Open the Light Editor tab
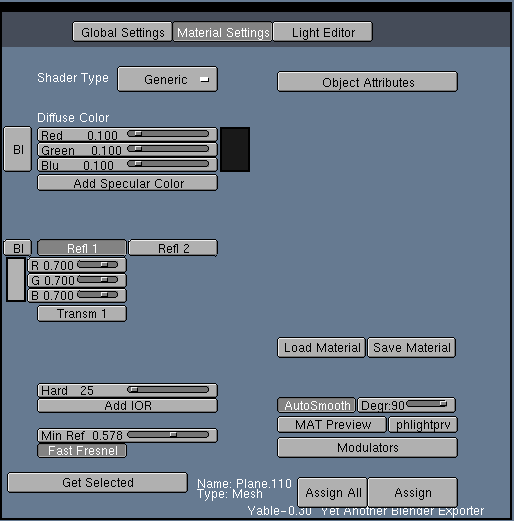The width and height of the screenshot is (514, 521). coord(322,32)
